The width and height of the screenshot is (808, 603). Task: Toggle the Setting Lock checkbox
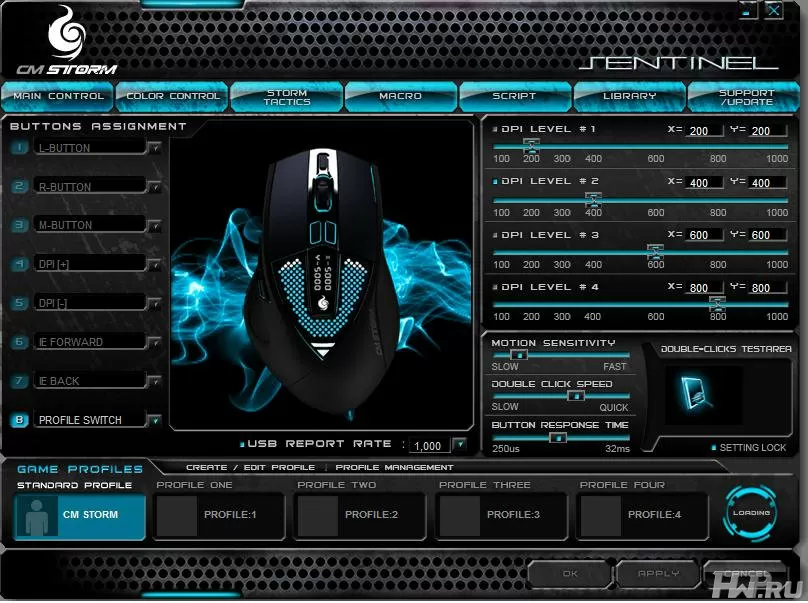tap(713, 448)
